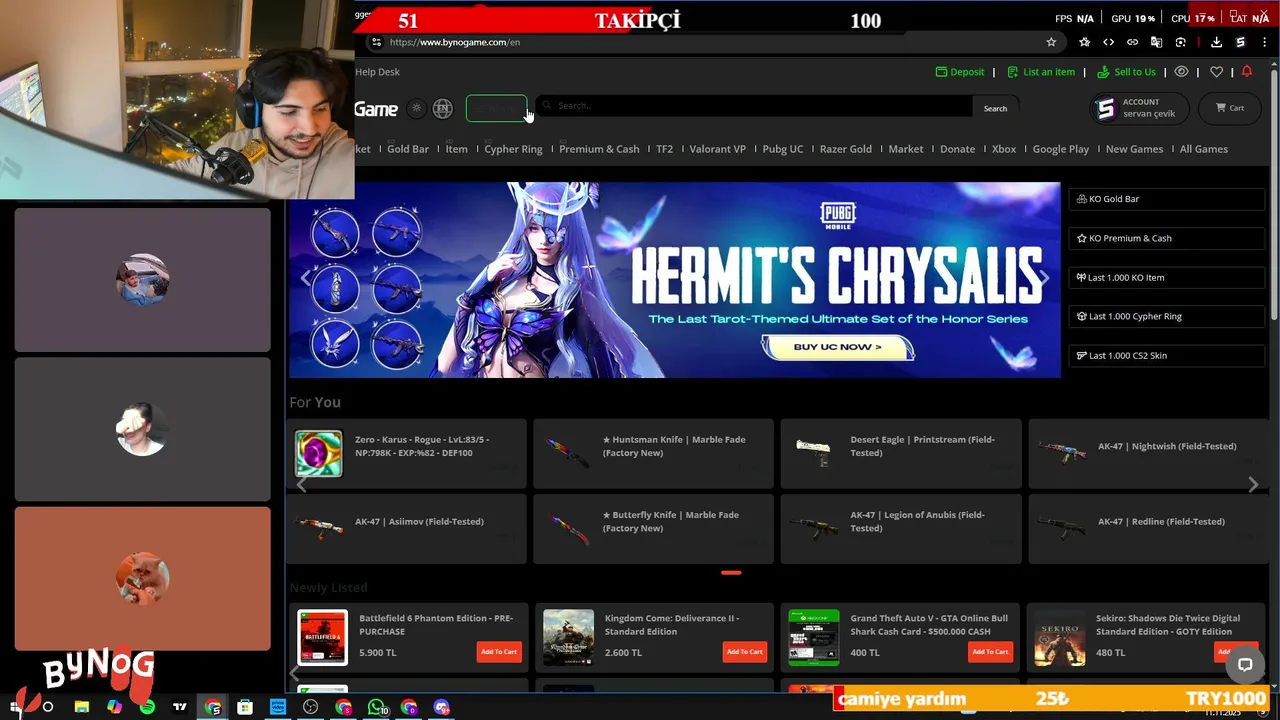Open the site information icon in address bar

[376, 42]
